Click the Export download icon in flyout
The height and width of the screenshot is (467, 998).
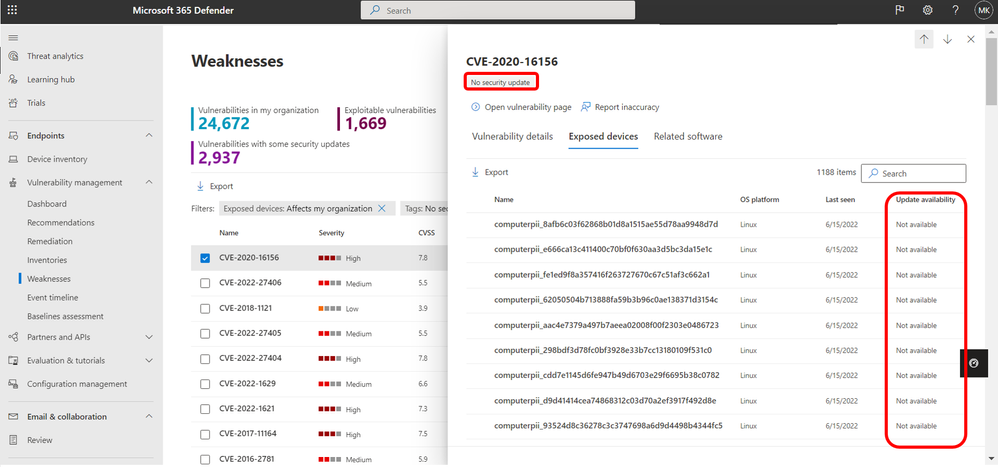[x=475, y=172]
